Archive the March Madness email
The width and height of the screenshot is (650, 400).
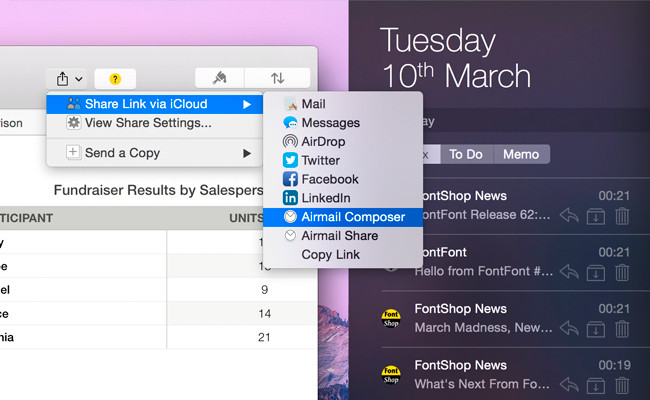pos(596,329)
